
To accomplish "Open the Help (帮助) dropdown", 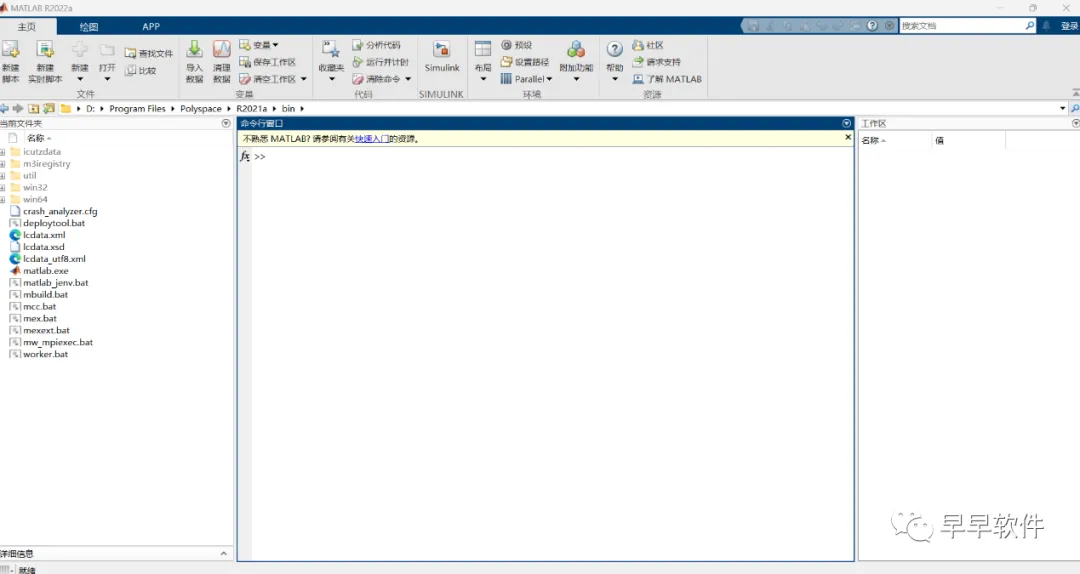I will coord(614,79).
